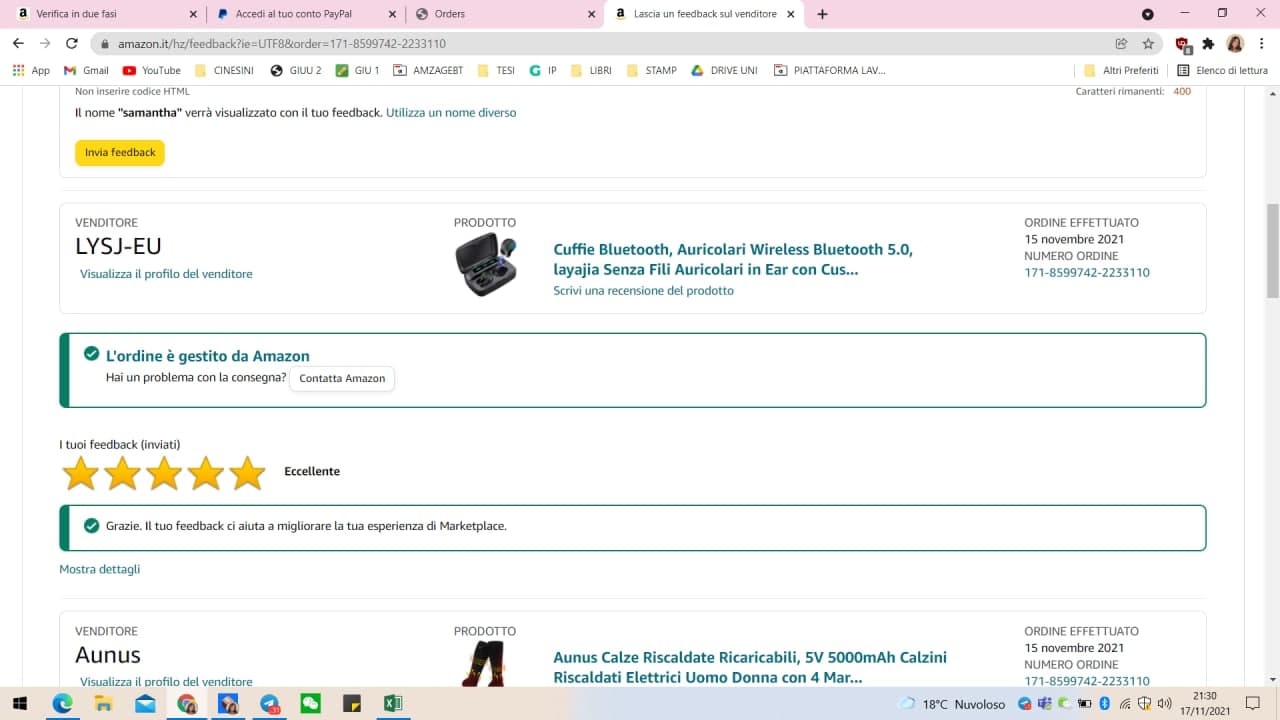This screenshot has width=1280, height=720.
Task: Click the share page icon in address bar
Action: pyautogui.click(x=1121, y=44)
